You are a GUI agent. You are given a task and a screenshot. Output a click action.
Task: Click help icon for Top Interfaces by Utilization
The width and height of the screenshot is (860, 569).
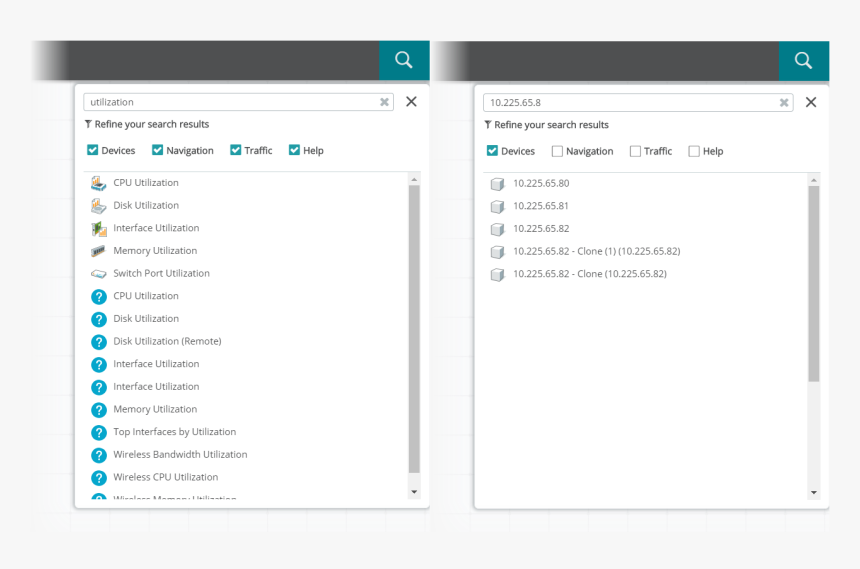98,433
